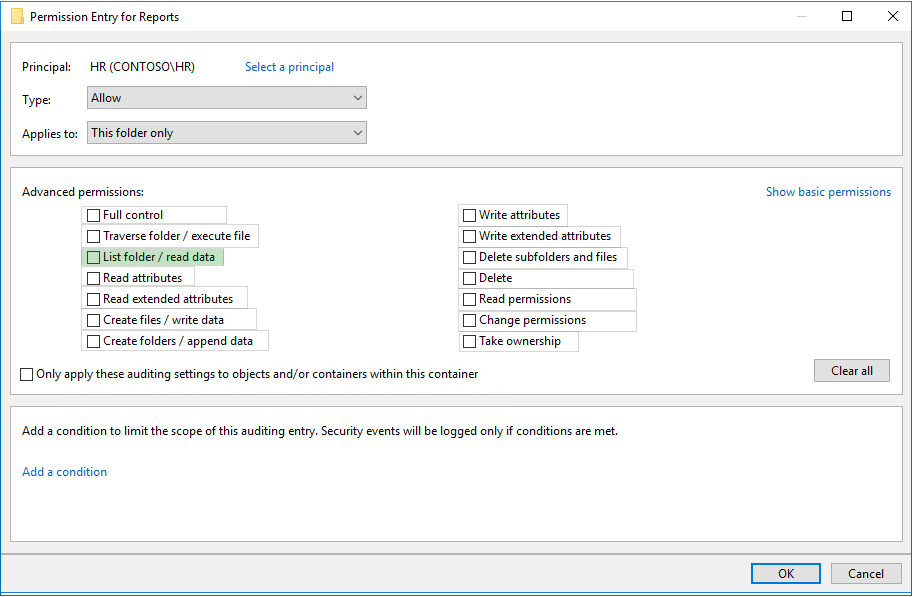Check the Write attributes box

click(469, 215)
